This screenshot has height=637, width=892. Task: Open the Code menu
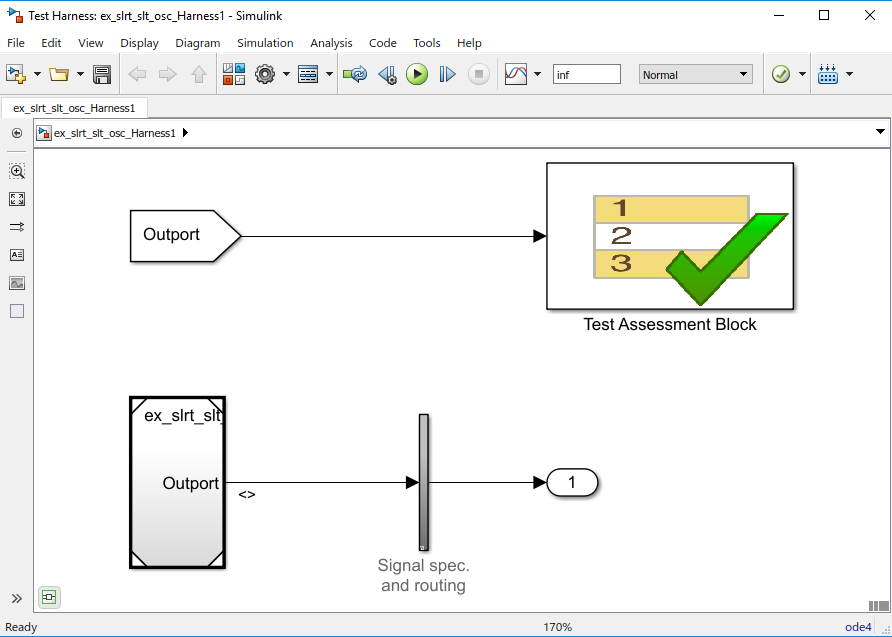click(382, 43)
